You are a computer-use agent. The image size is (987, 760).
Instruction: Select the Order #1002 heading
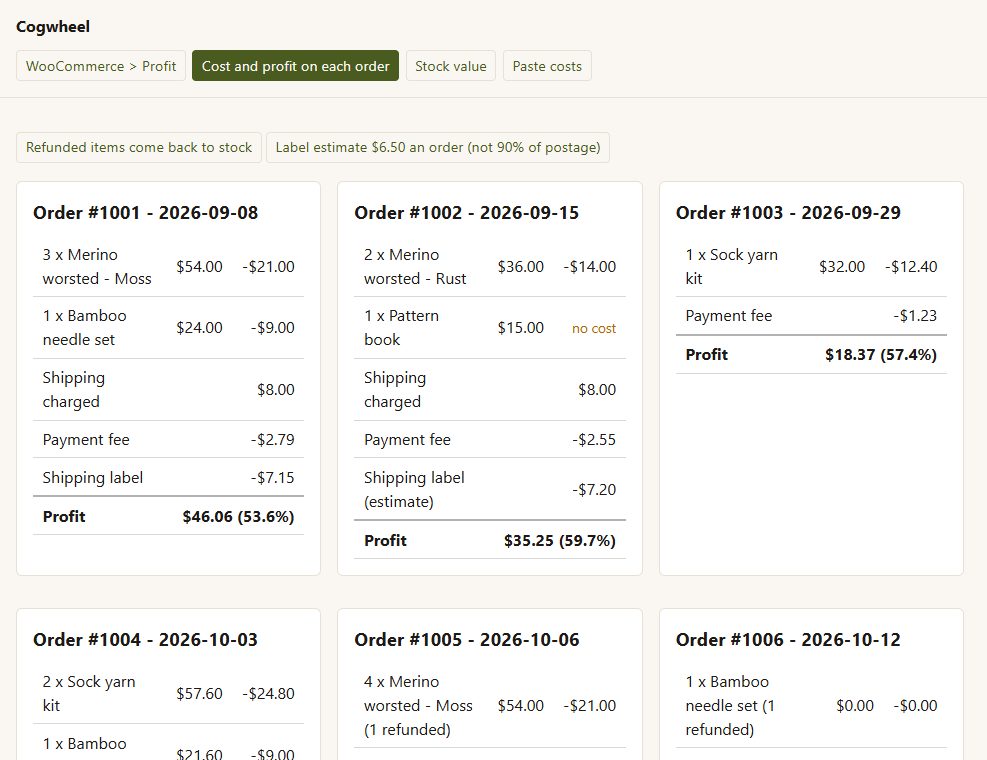point(466,213)
